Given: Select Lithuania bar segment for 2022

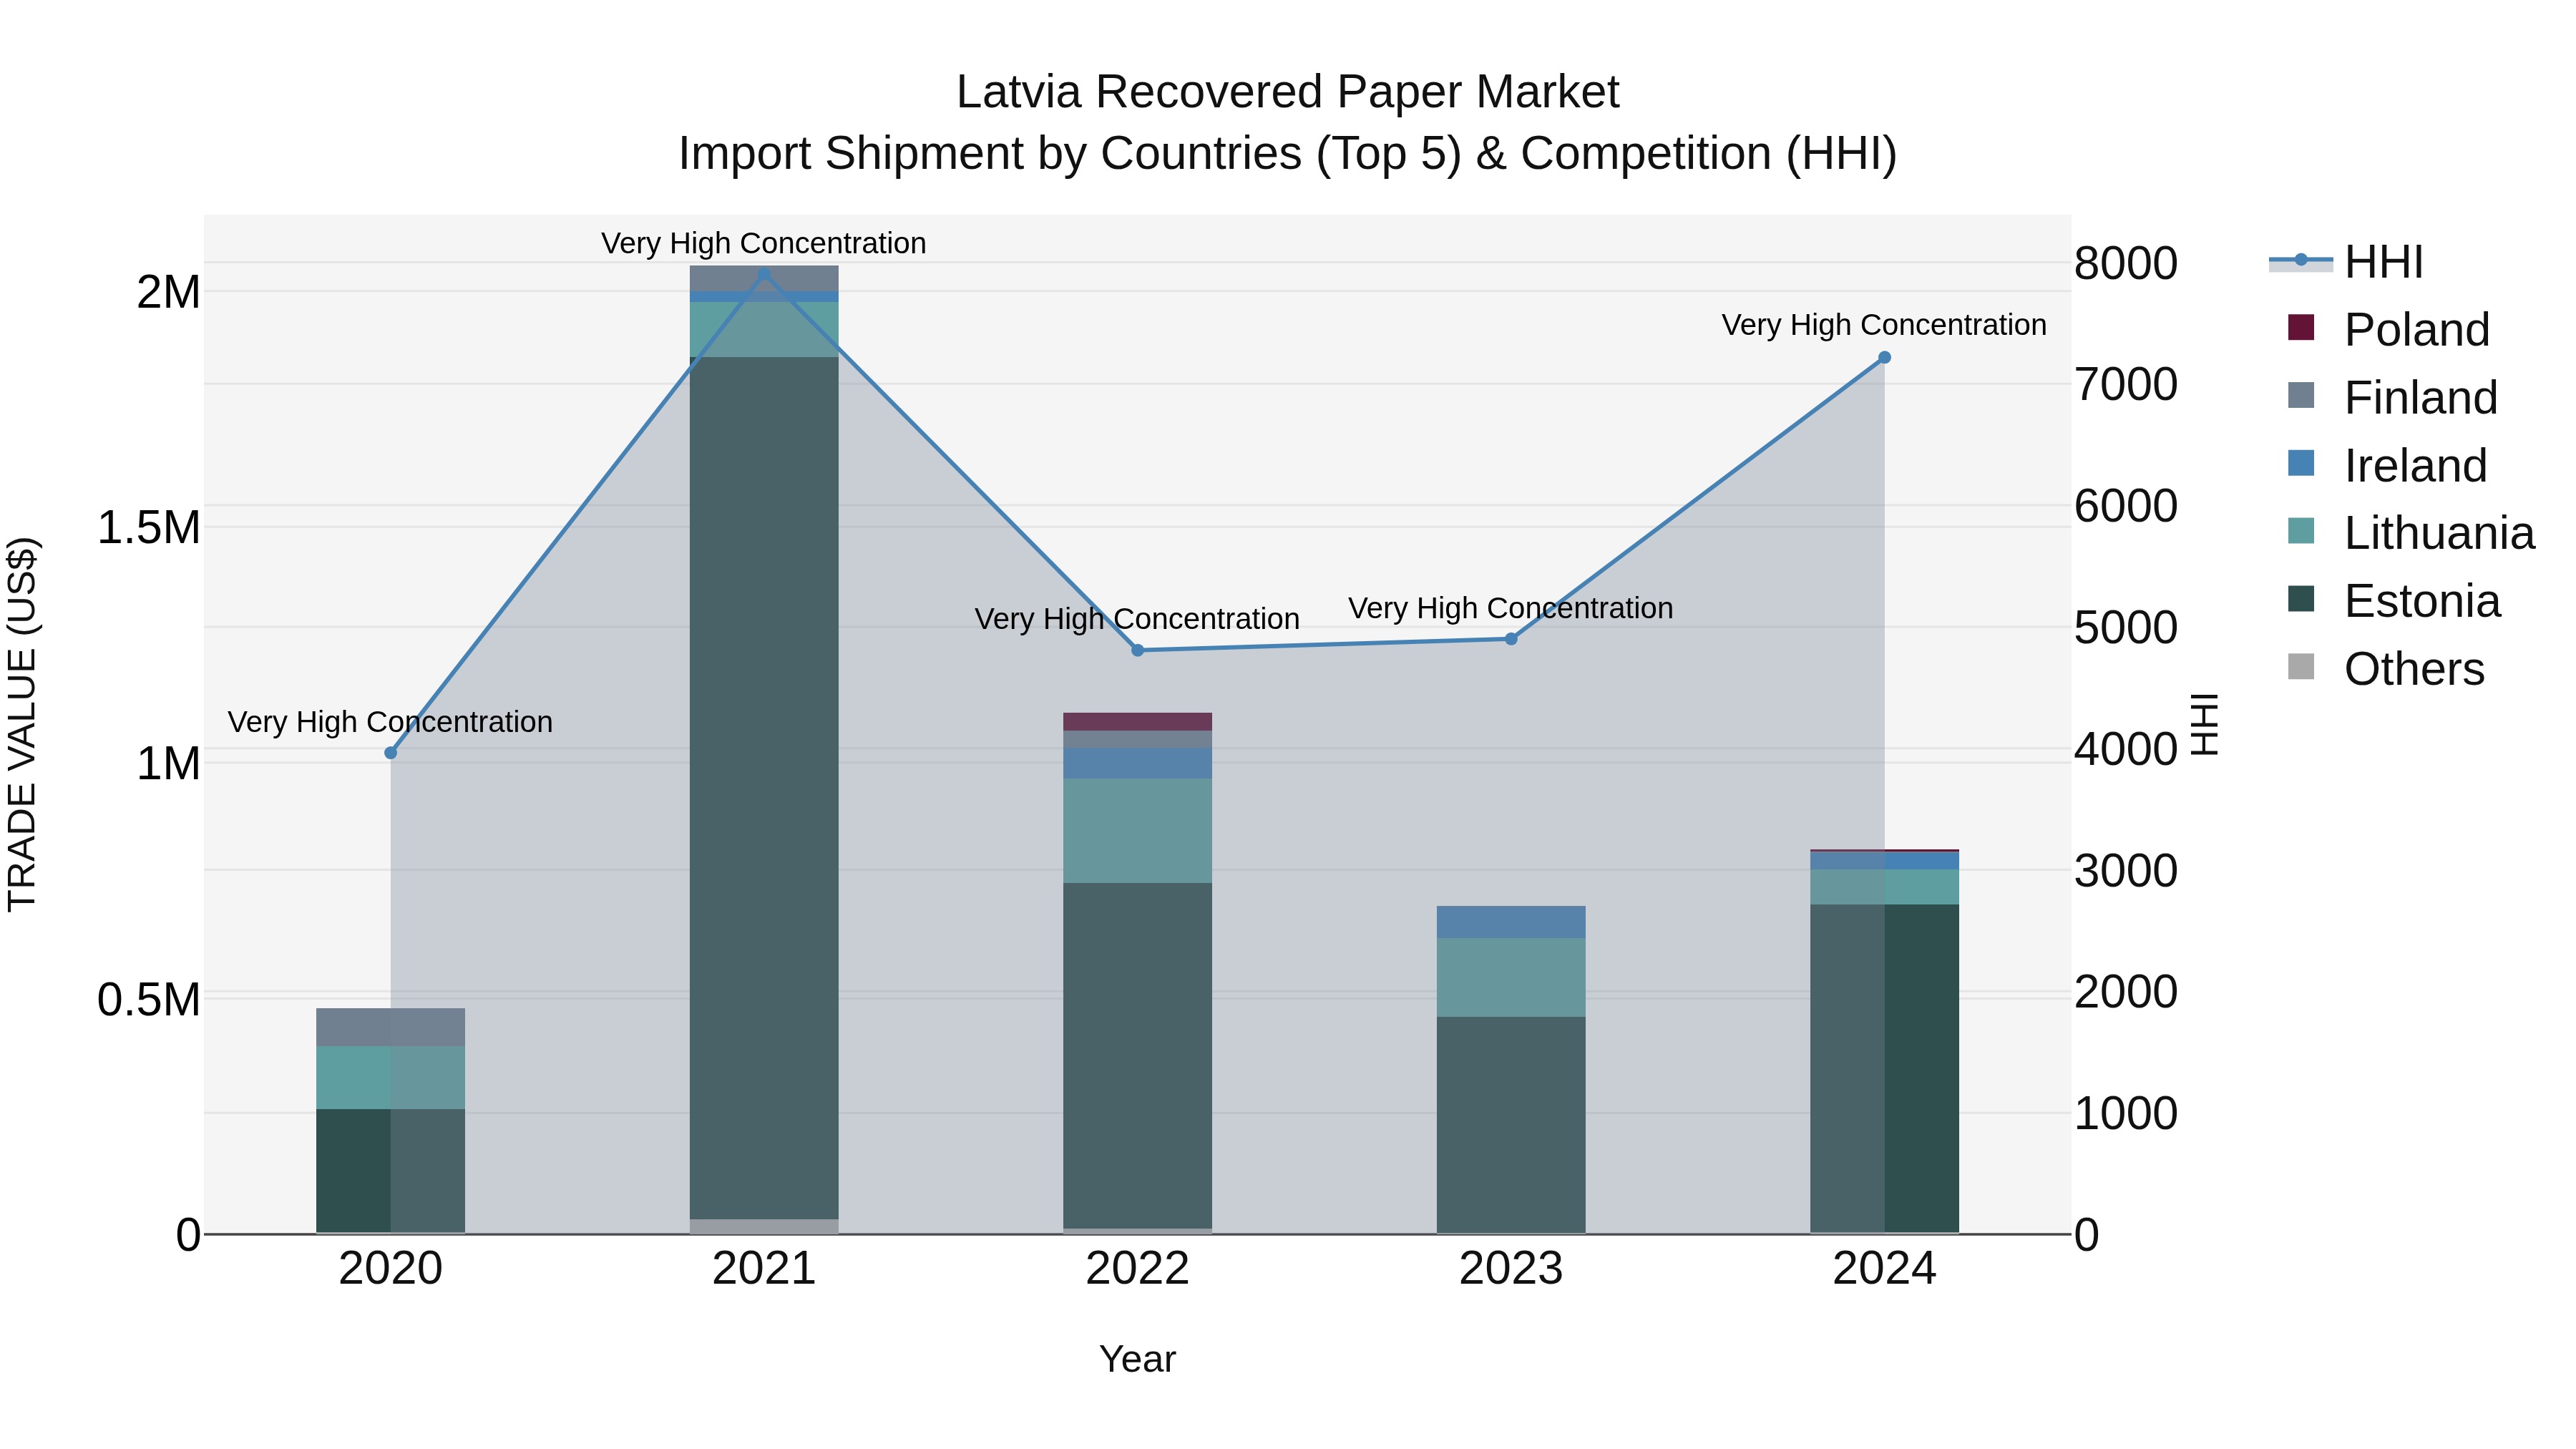Looking at the screenshot, I should [x=1137, y=830].
